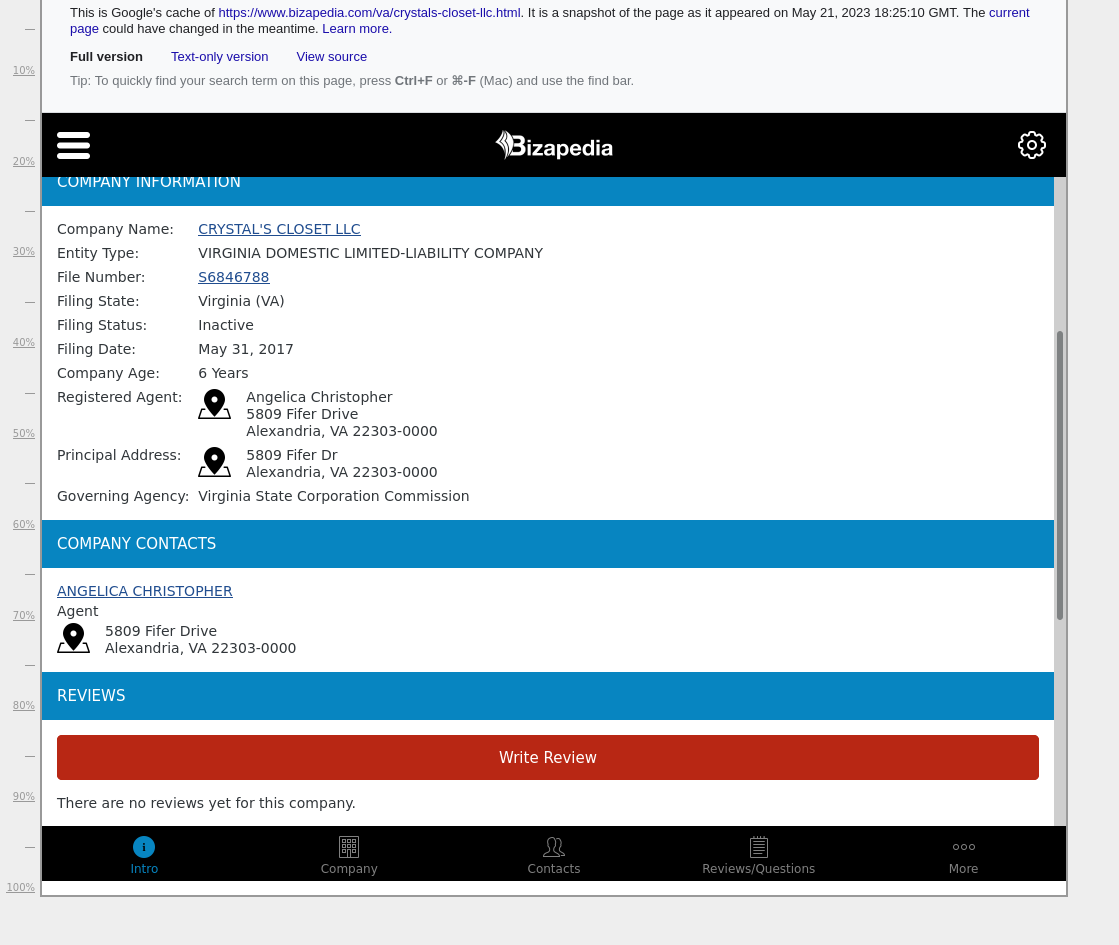Viewport: 1119px width, 945px height.
Task: Open the hamburger menu icon
Action: (x=74, y=146)
